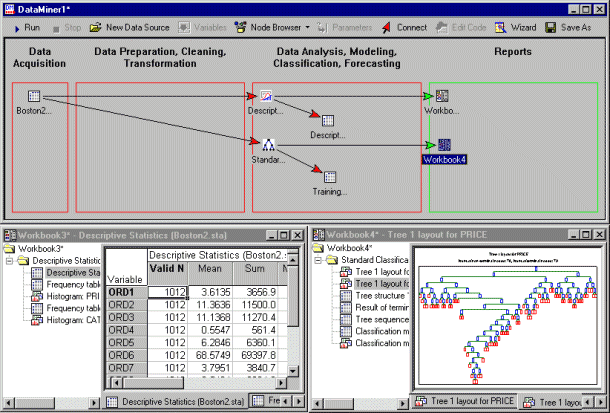This screenshot has height=413, width=610.
Task: Select Tree structure item in Workbook4 tree
Action: click(x=374, y=296)
